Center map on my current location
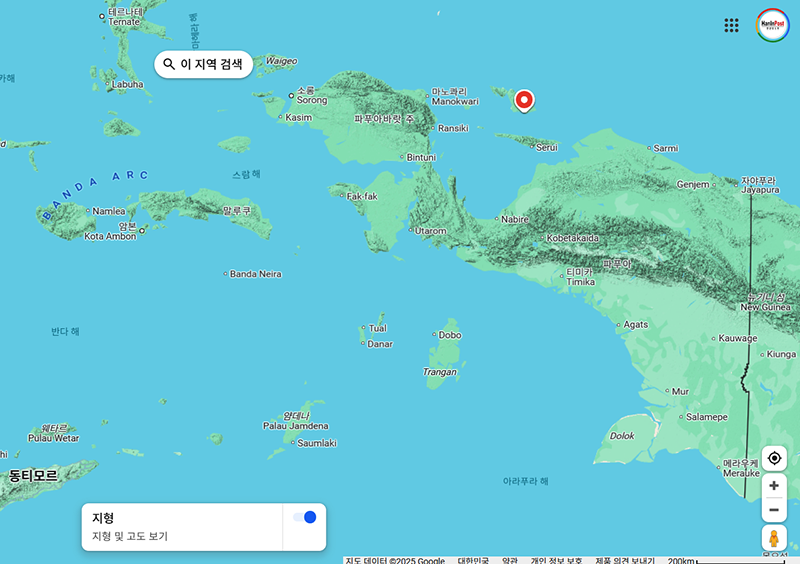This screenshot has width=800, height=564. point(773,458)
